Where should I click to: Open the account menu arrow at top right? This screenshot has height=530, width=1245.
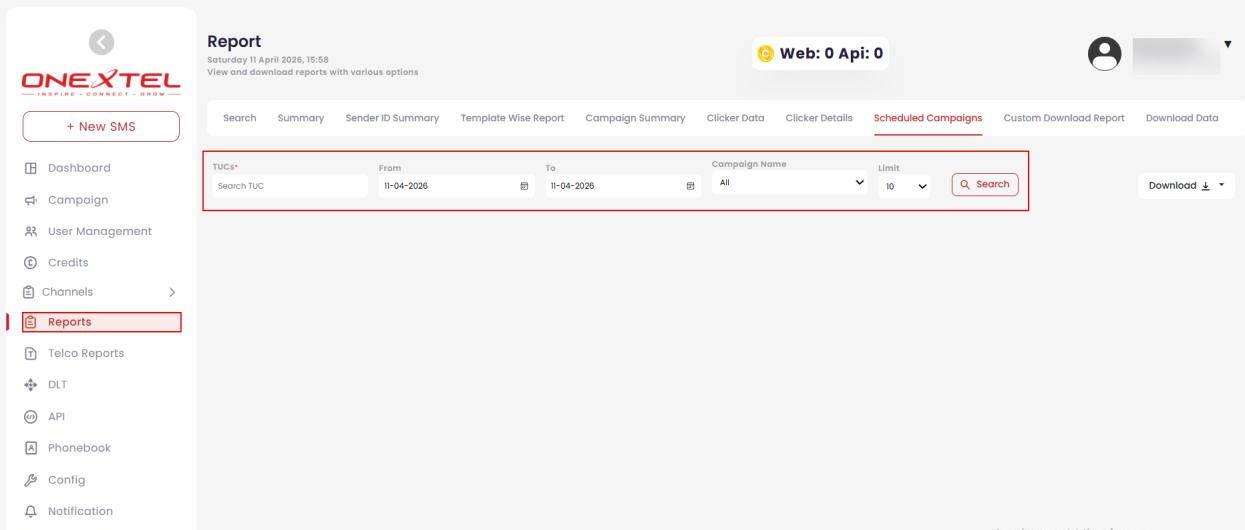click(x=1228, y=45)
